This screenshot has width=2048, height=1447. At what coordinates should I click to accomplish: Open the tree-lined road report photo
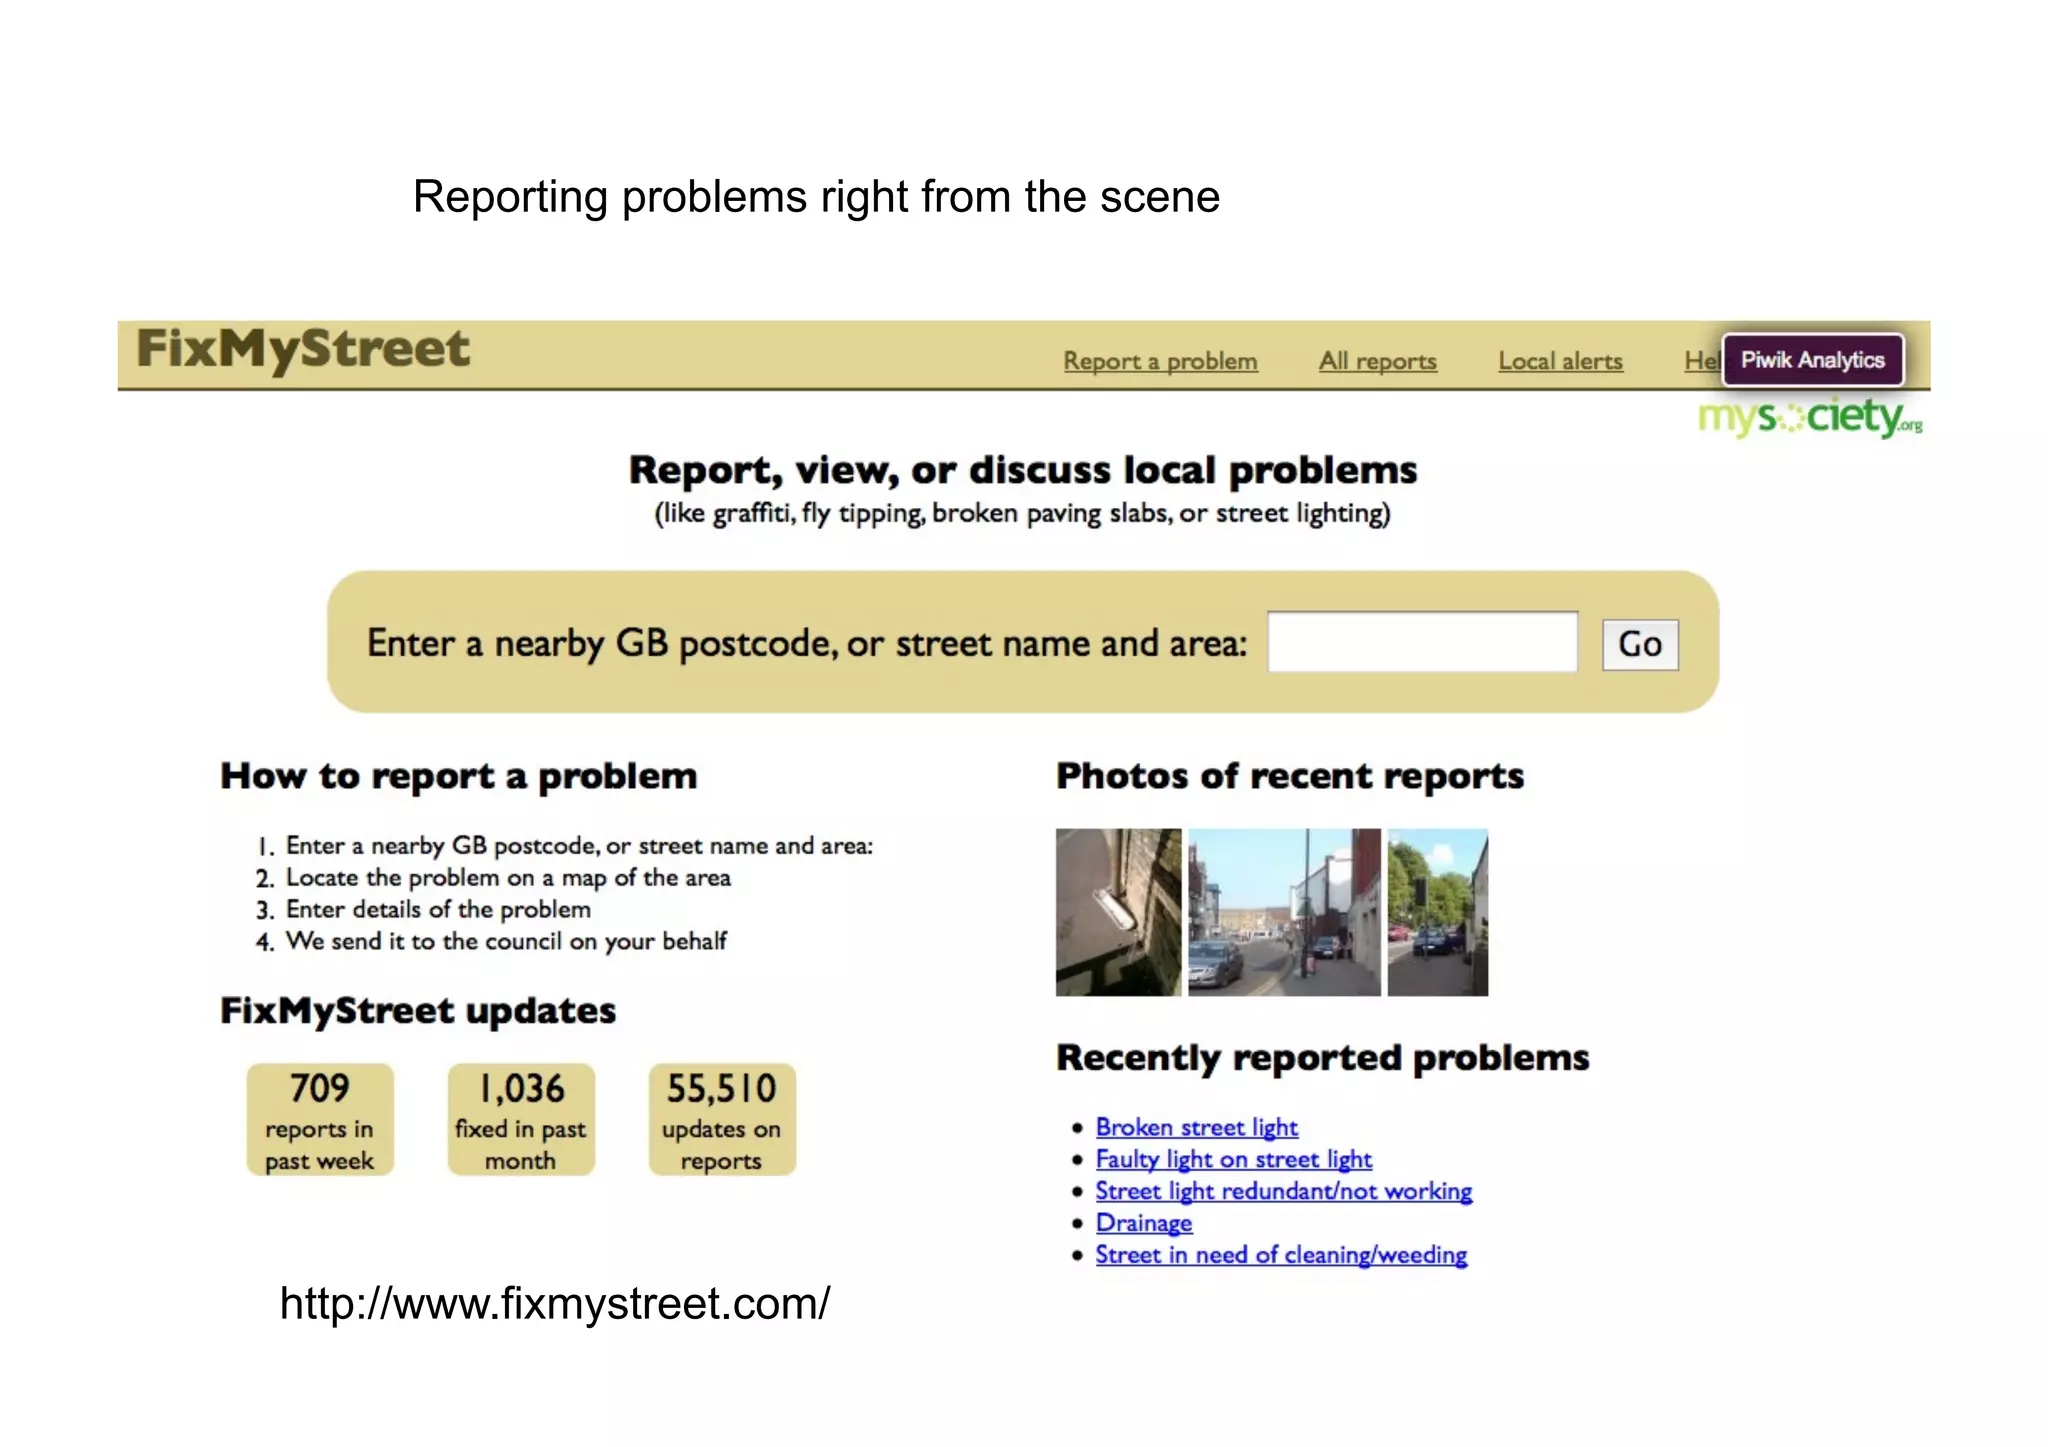pyautogui.click(x=1437, y=912)
